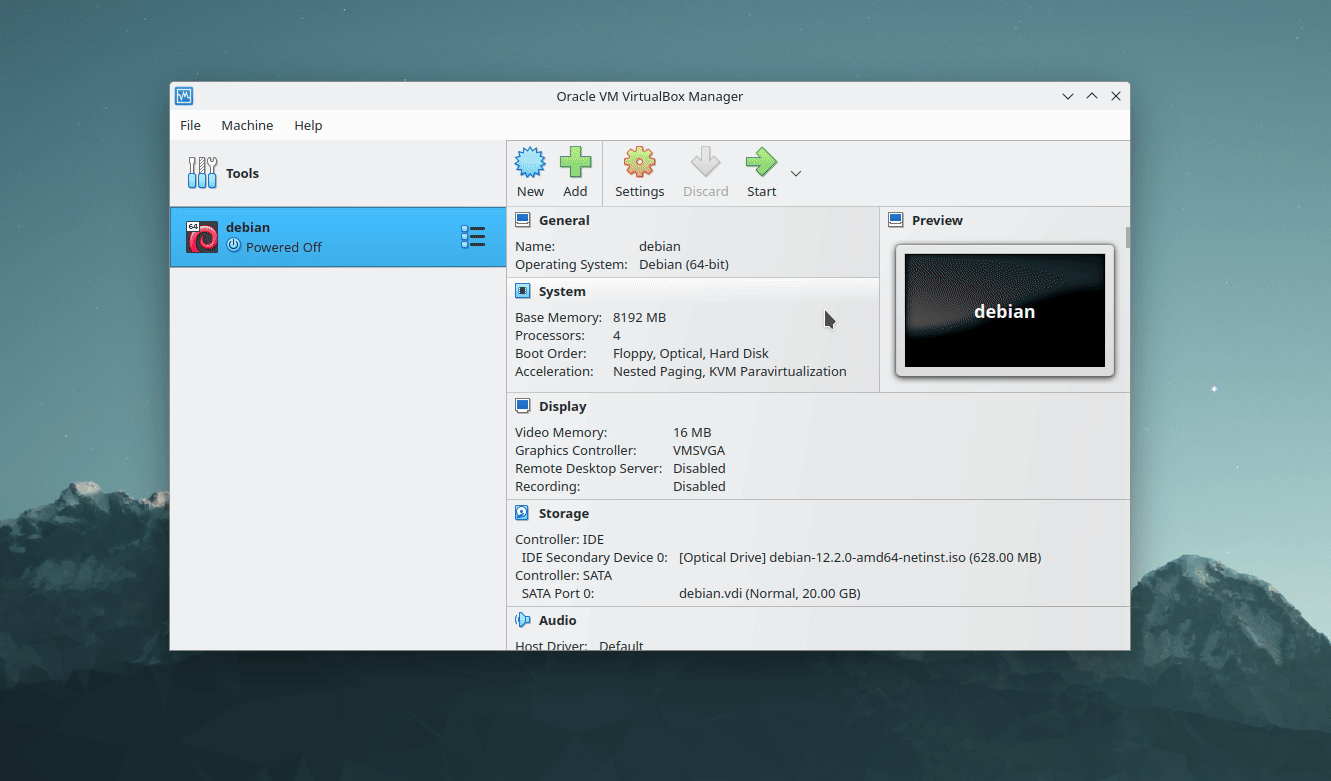Open the Tools icon in sidebar
The height and width of the screenshot is (781, 1331).
click(202, 173)
